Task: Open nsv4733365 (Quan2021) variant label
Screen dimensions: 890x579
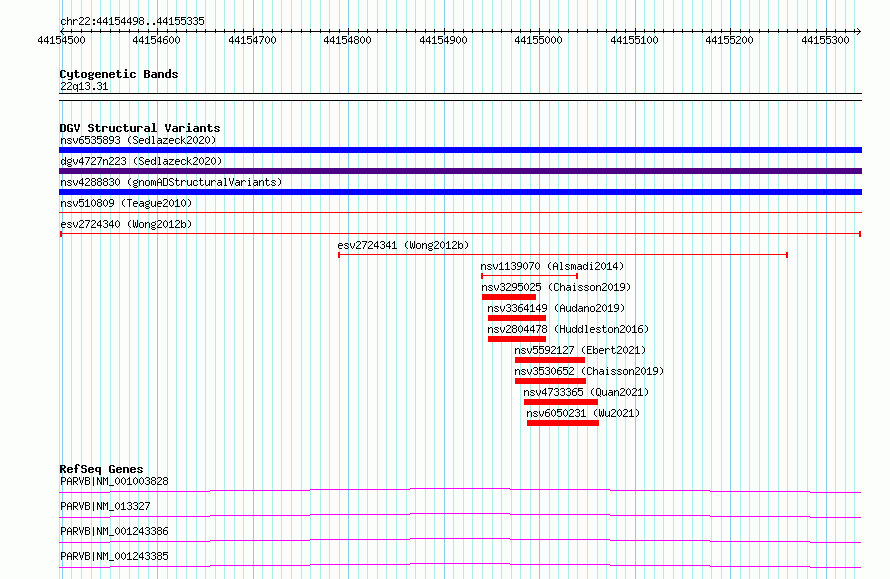Action: (586, 392)
